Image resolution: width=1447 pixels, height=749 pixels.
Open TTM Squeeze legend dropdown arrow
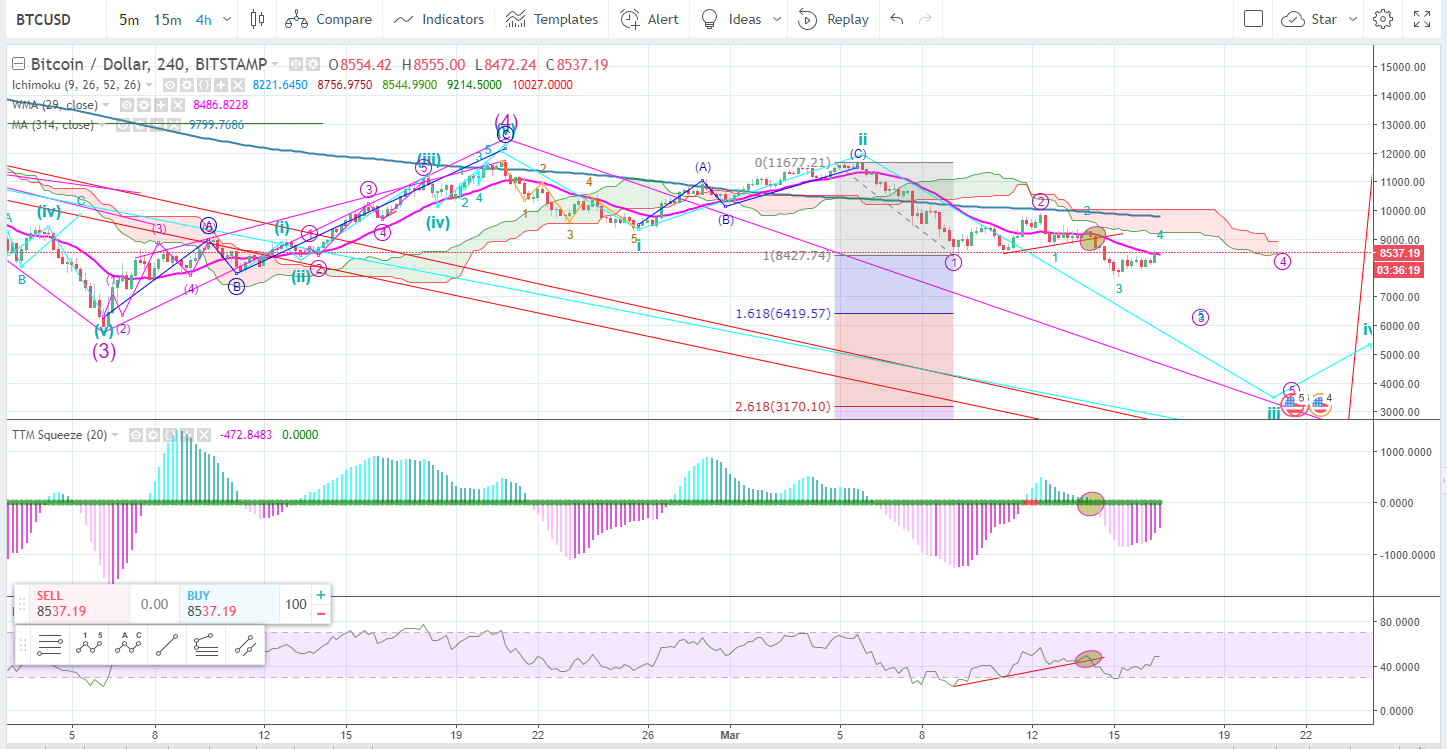pos(115,435)
